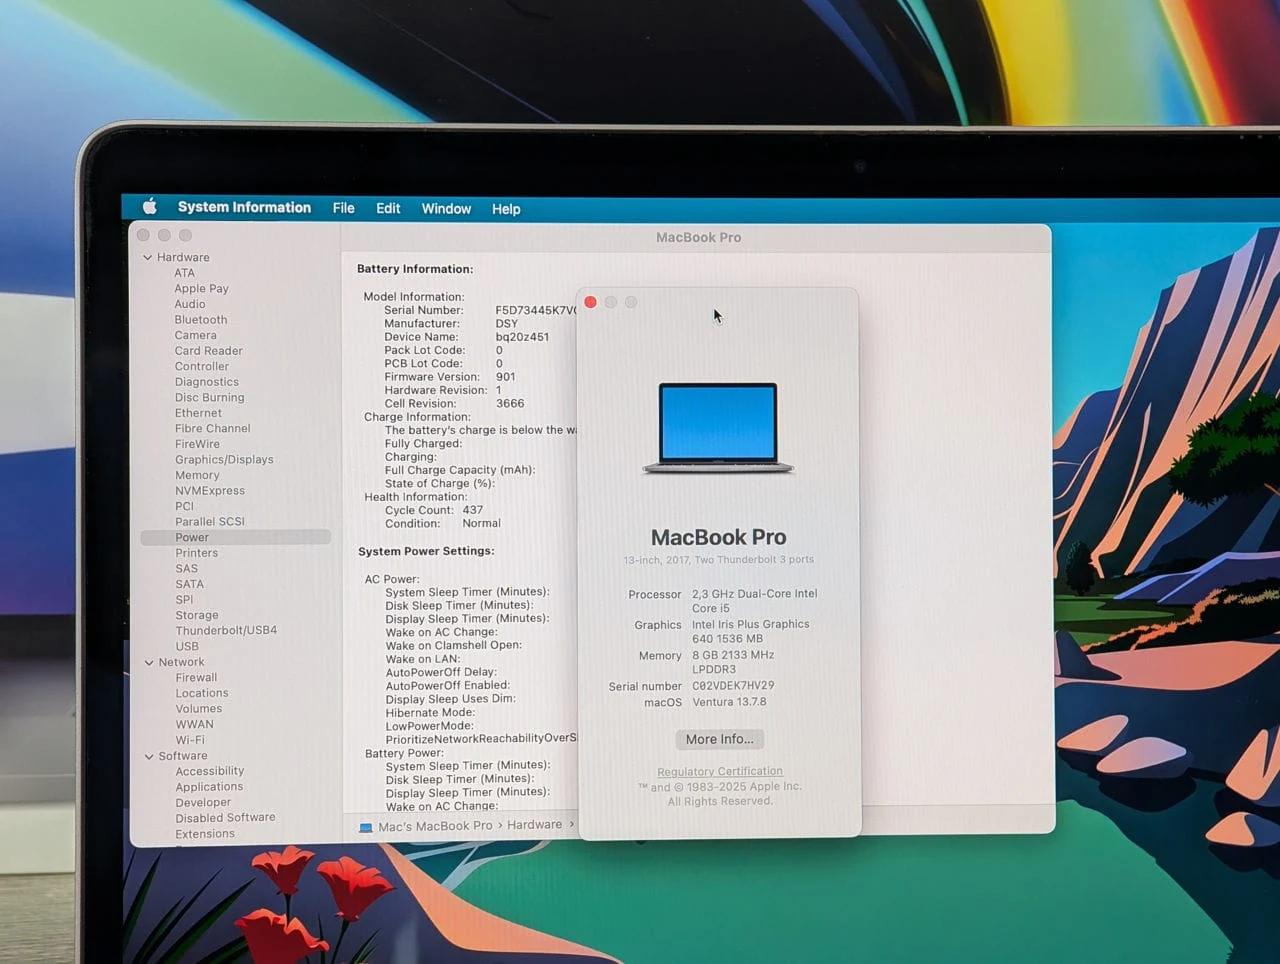Click the Mac icon in path bar
1280x964 pixels.
click(365, 827)
